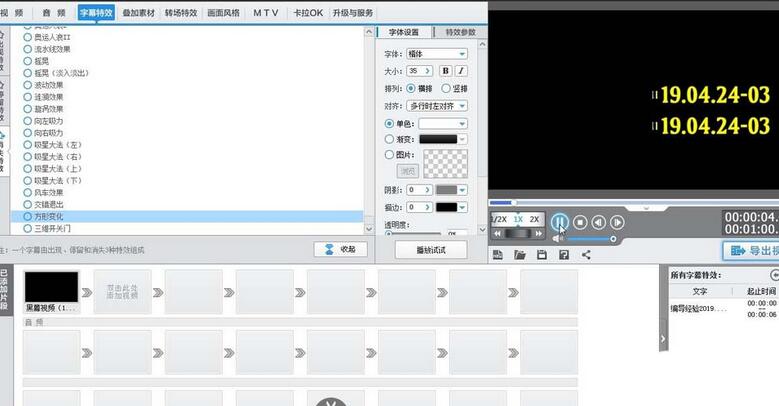The image size is (779, 406).
Task: Select the 吸星大法（右） effect
Action: pyautogui.click(x=53, y=157)
